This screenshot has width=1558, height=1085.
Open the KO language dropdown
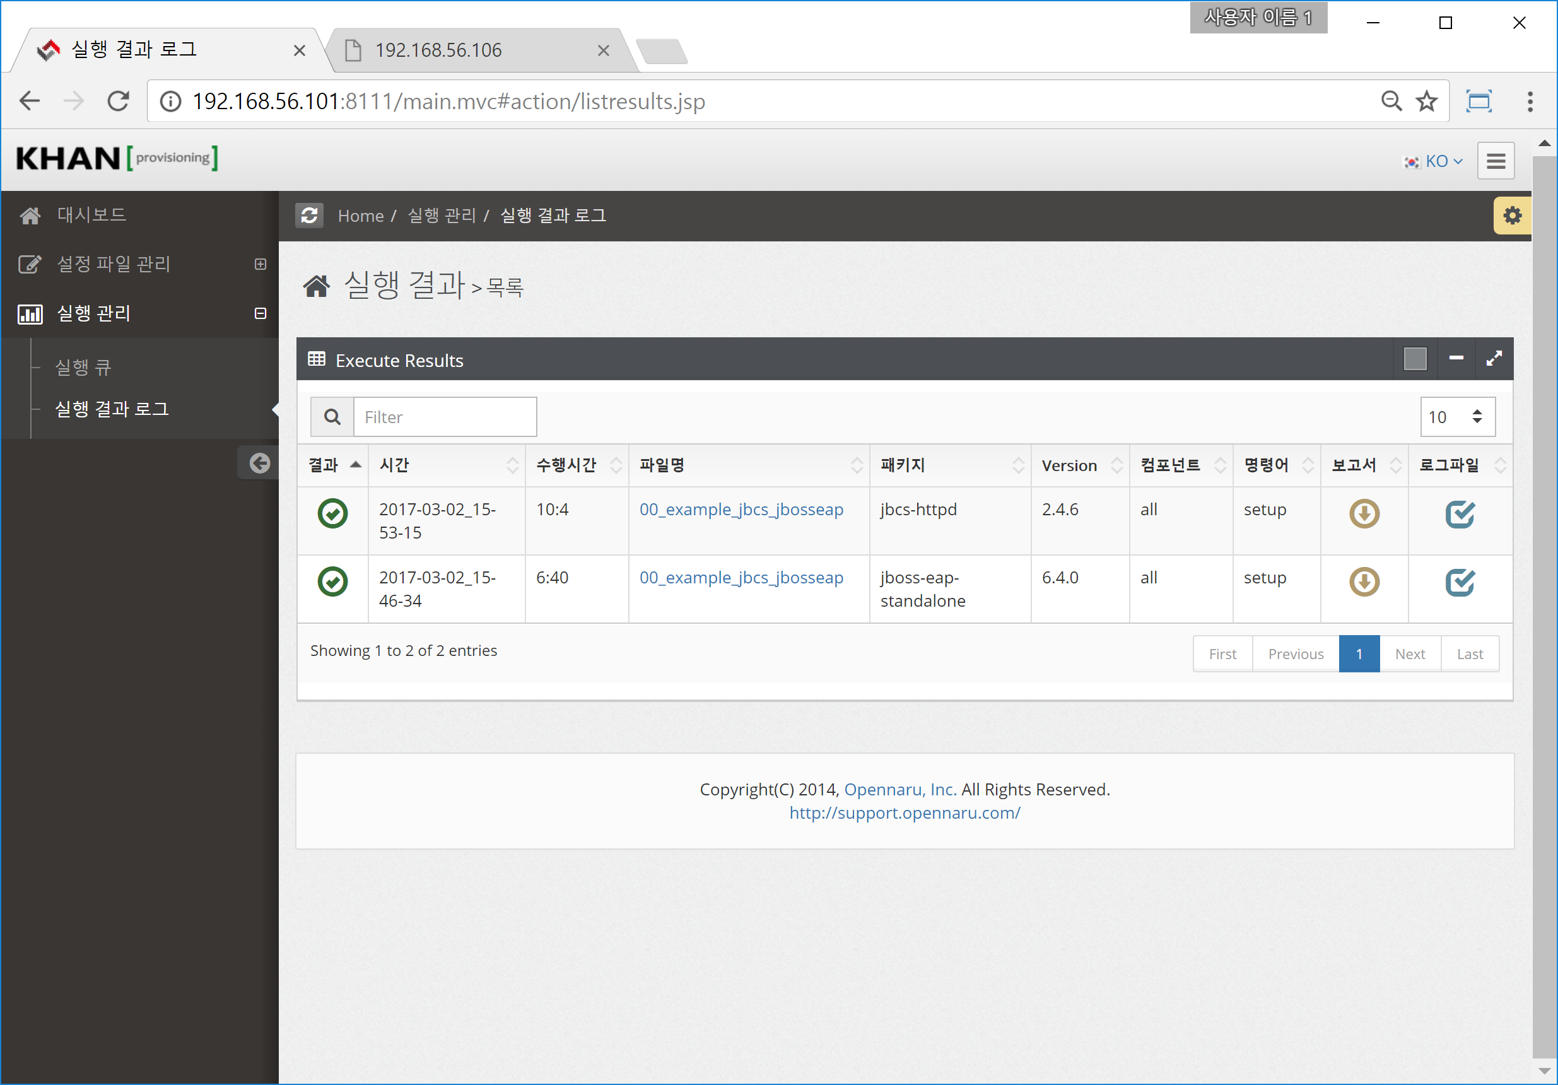1434,161
